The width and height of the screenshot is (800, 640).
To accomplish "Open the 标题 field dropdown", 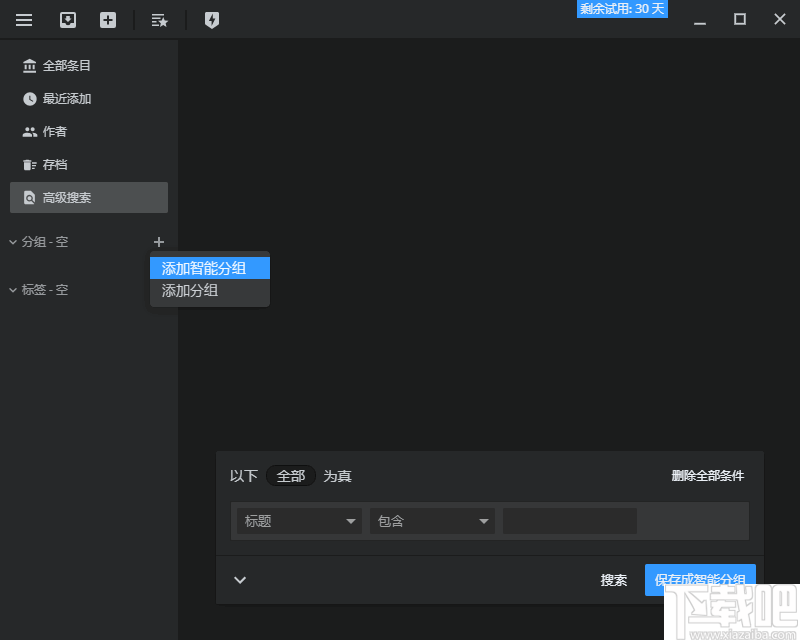I will 299,521.
